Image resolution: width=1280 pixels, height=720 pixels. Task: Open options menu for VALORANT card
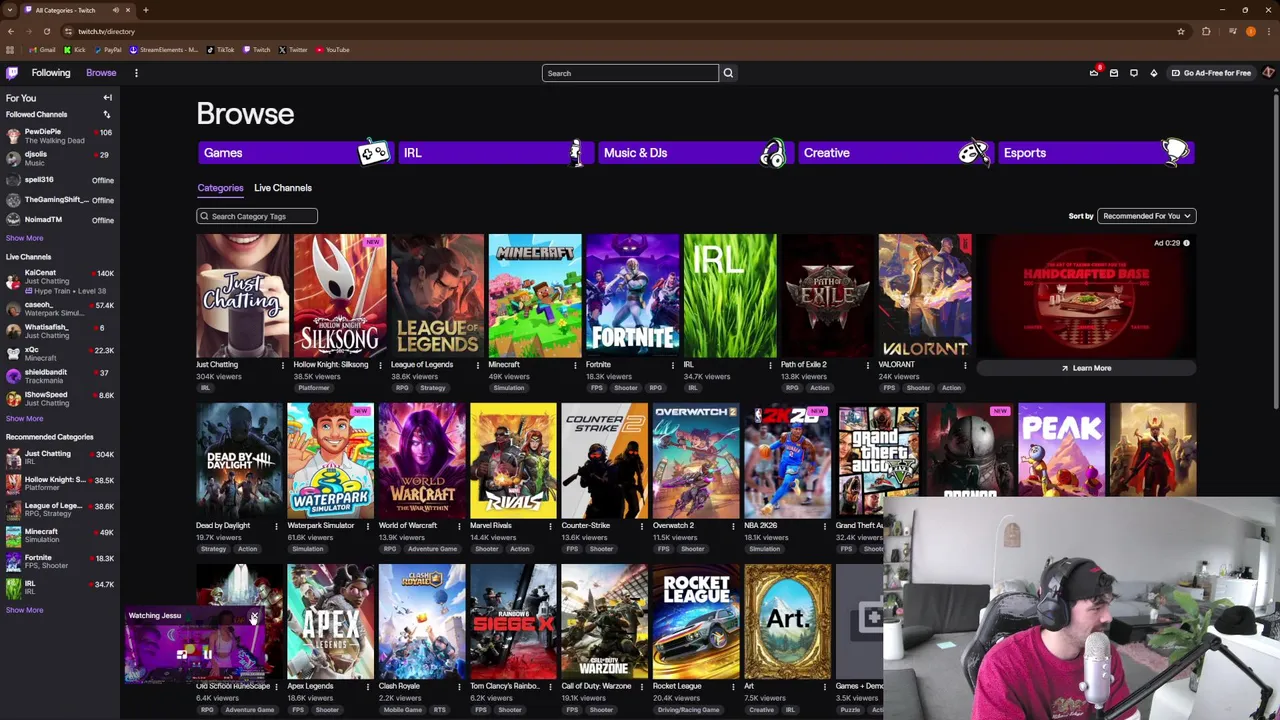tap(965, 365)
